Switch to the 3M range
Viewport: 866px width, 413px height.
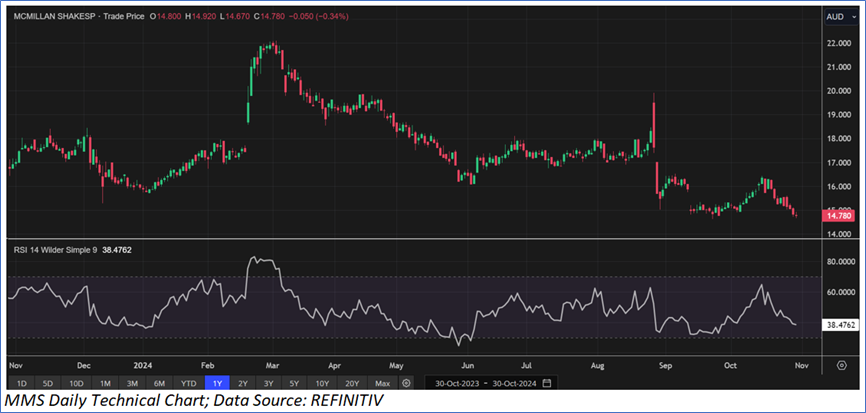(x=133, y=383)
